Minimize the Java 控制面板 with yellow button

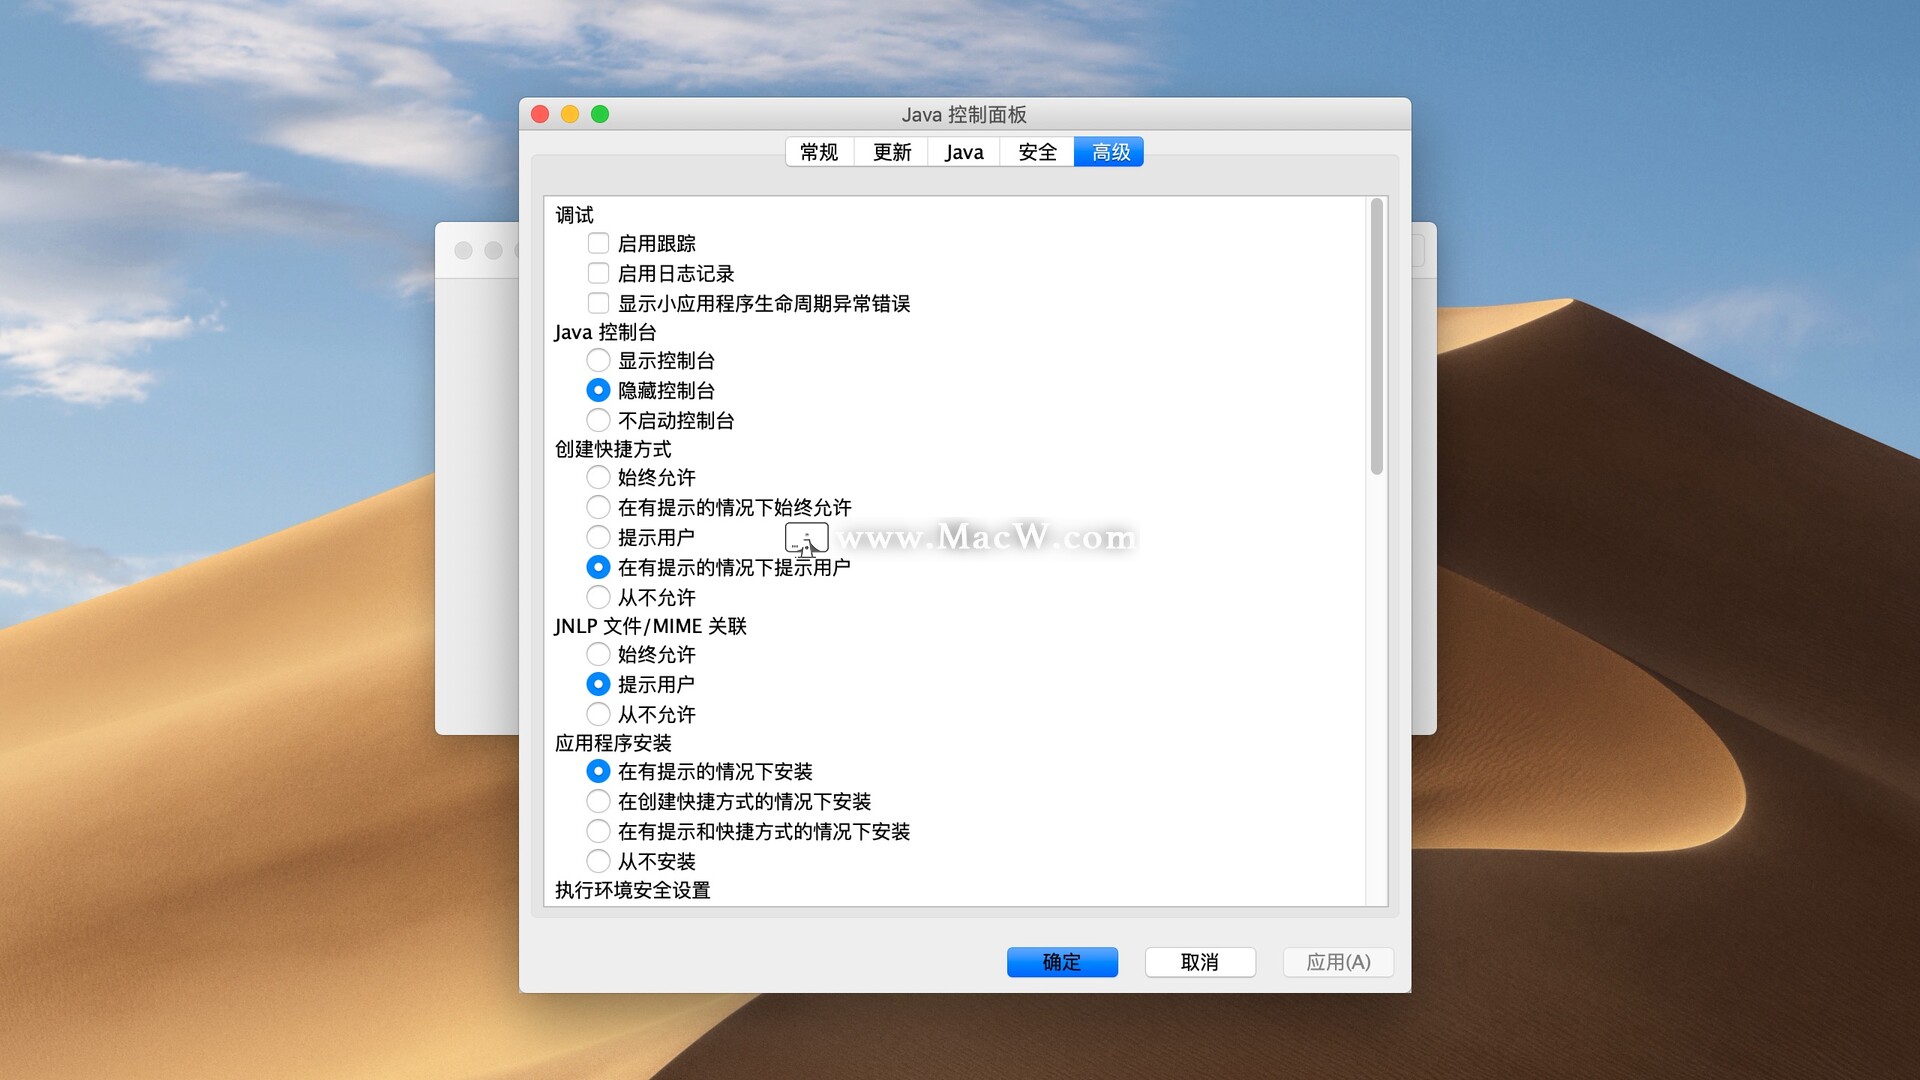(x=570, y=114)
